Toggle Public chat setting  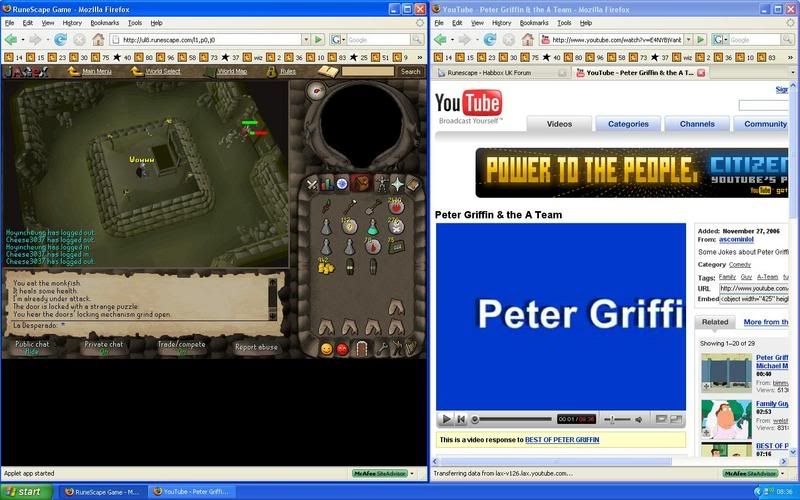pyautogui.click(x=32, y=347)
